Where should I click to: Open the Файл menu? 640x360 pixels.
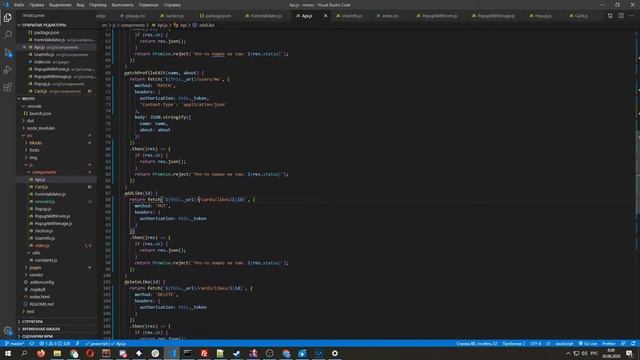[x=19, y=5]
